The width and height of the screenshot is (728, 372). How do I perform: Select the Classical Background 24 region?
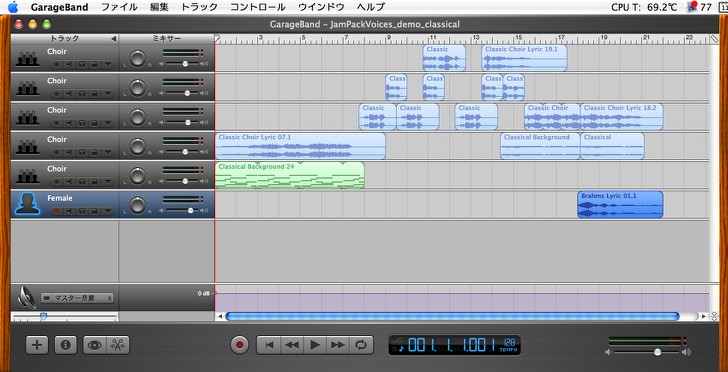(290, 176)
